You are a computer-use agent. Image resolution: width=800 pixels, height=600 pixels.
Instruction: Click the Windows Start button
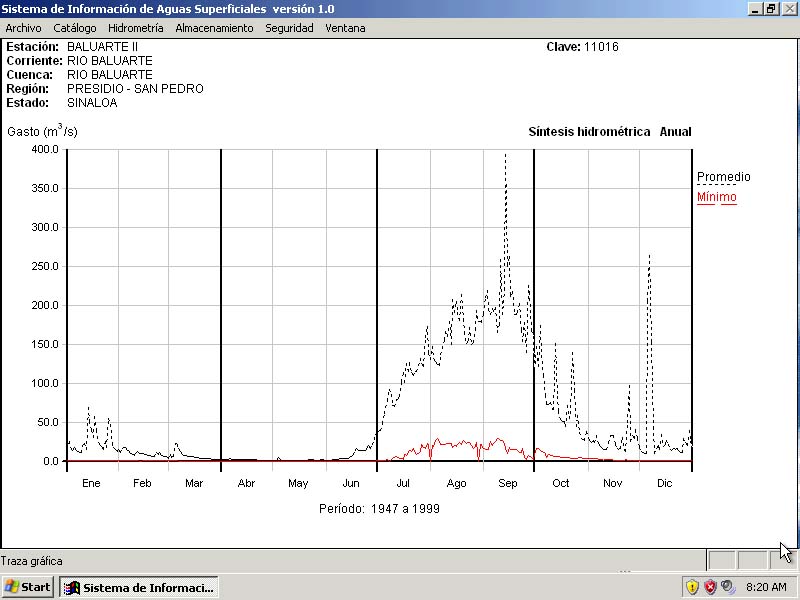28,587
